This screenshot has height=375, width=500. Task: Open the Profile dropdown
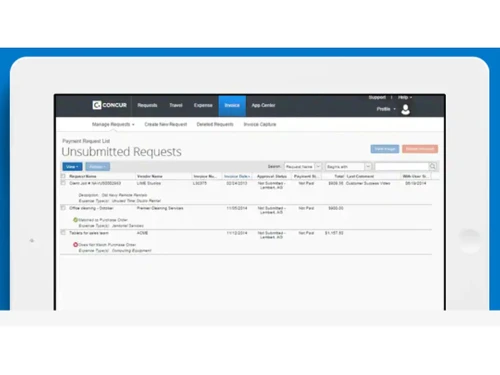(x=386, y=109)
